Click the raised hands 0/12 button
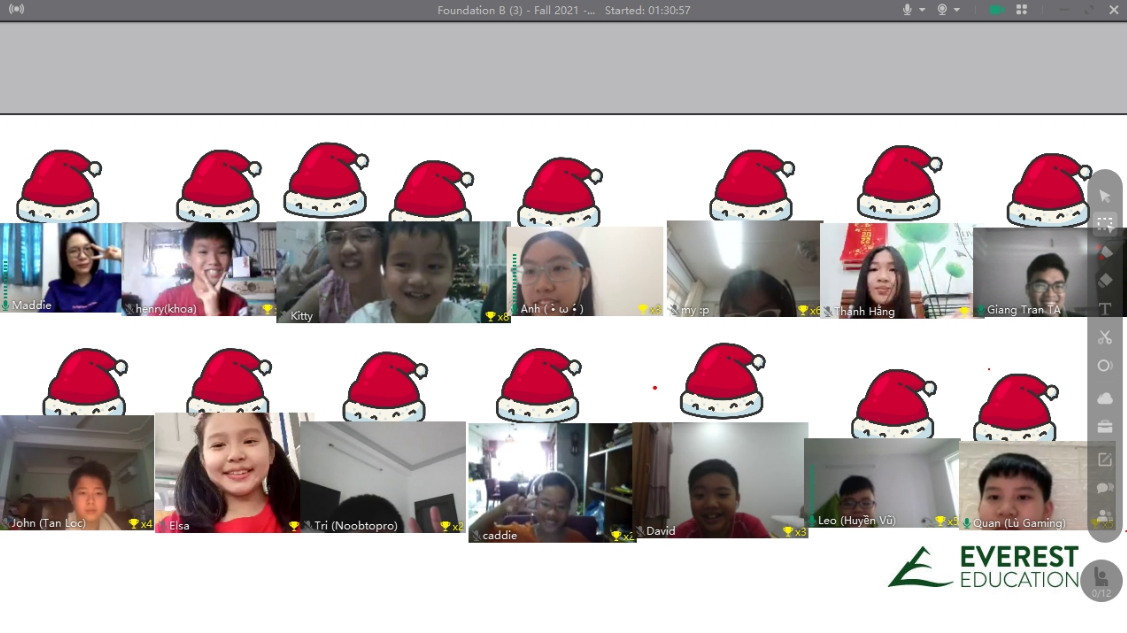 [1101, 581]
